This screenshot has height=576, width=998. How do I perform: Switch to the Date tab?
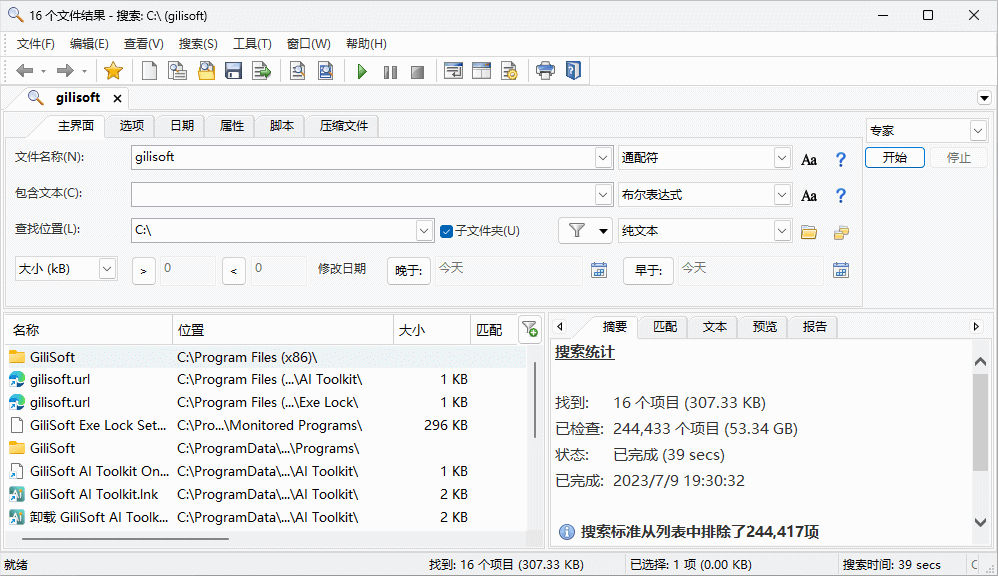coord(182,126)
